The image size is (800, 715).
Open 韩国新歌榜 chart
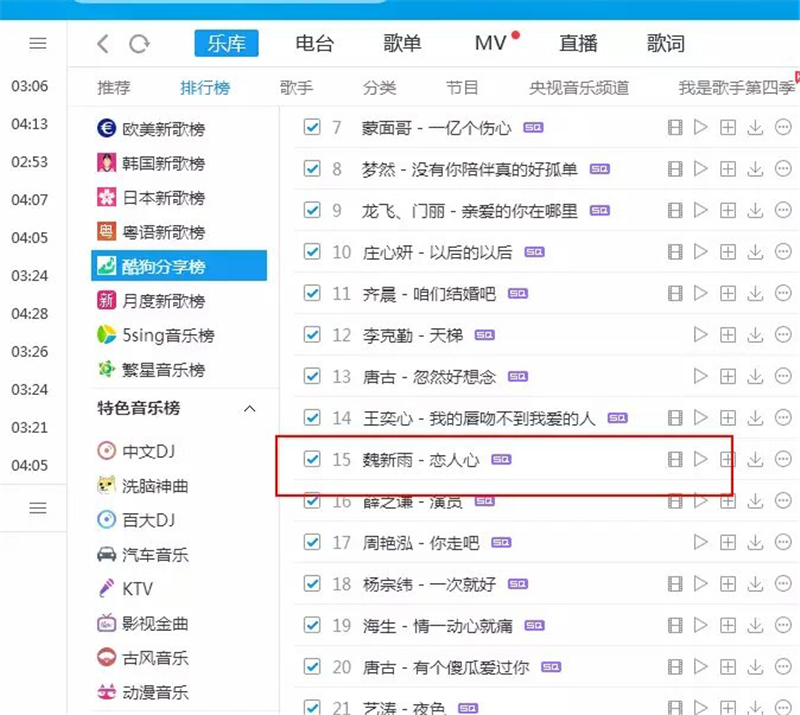151,163
